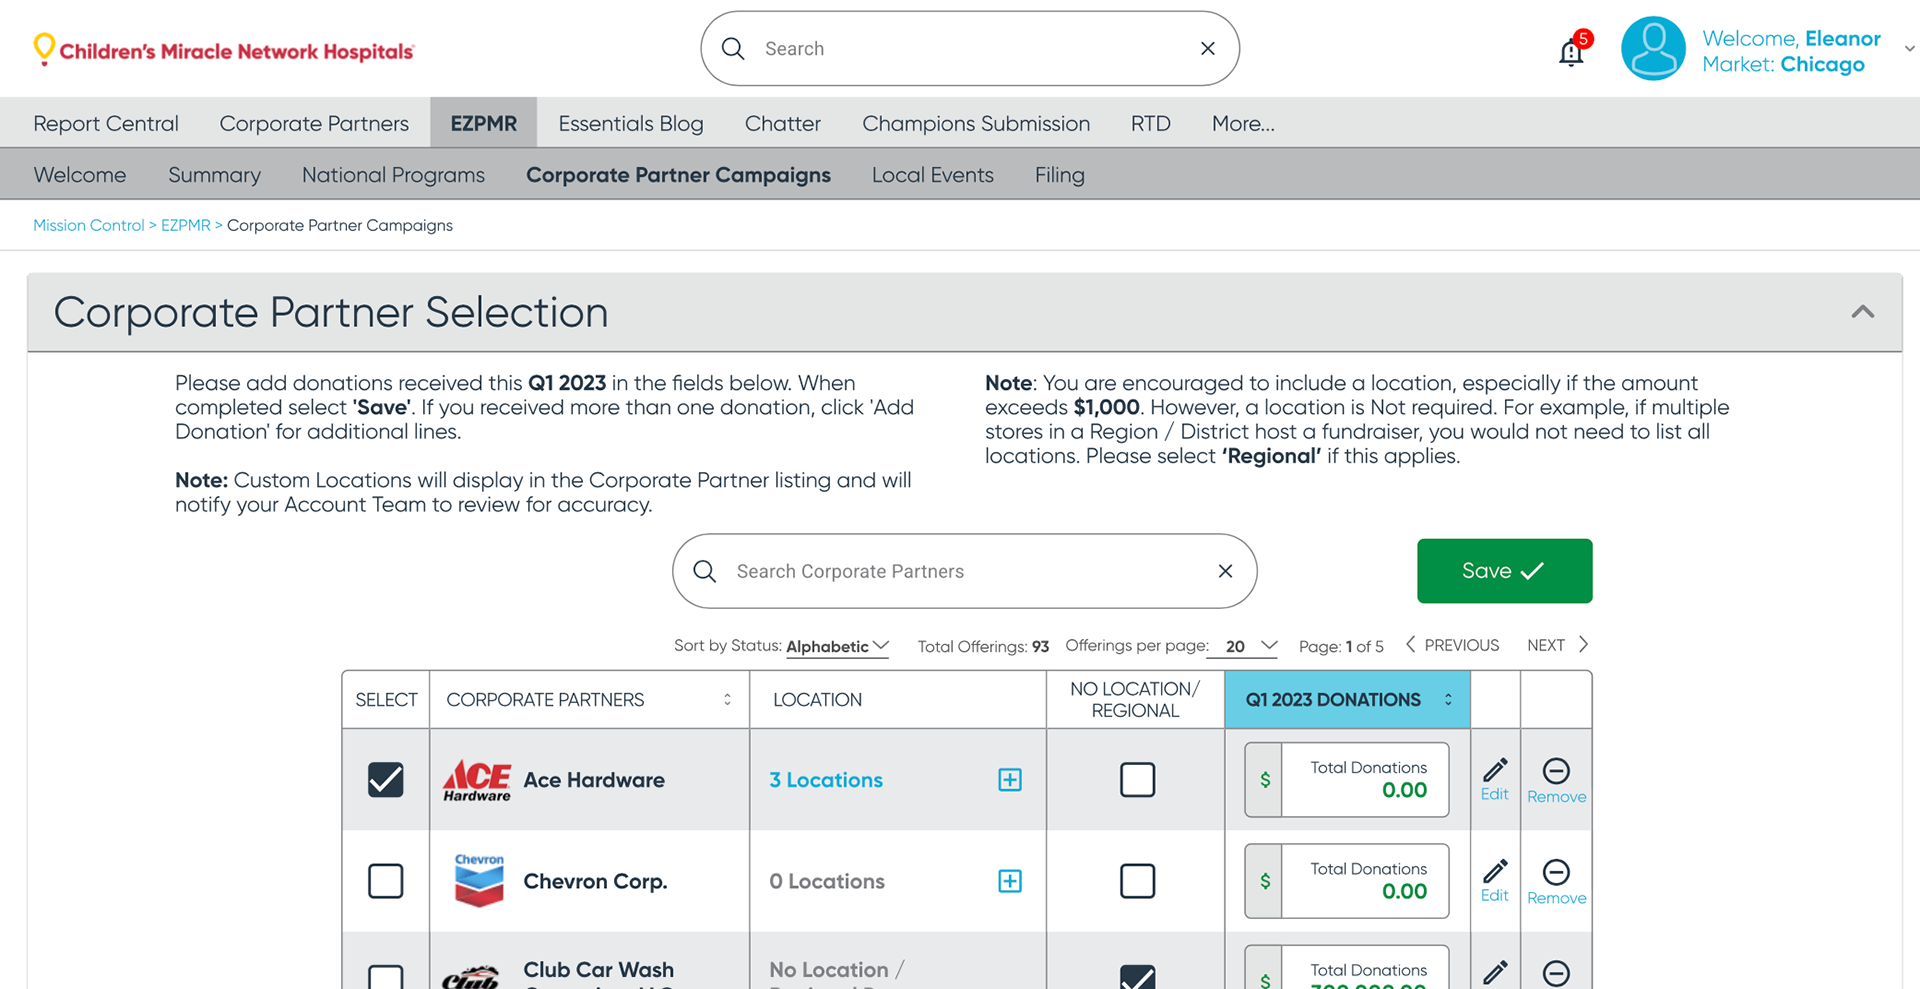Remove the Ace Hardware row
This screenshot has width=1920, height=989.
point(1556,779)
